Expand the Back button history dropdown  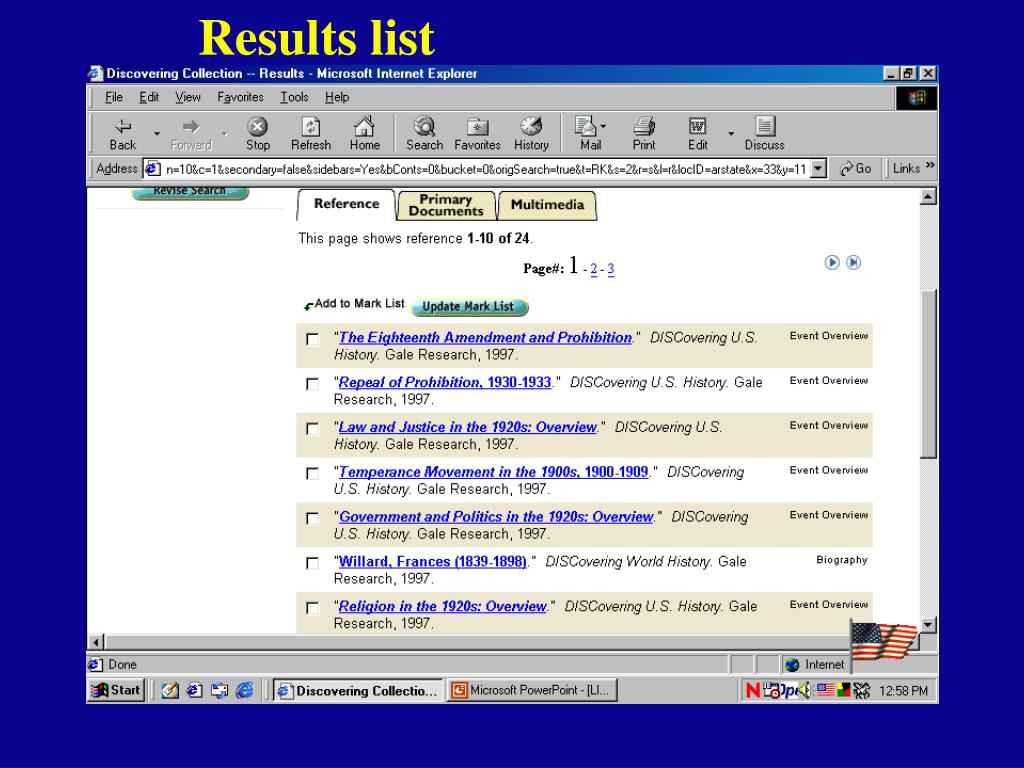pyautogui.click(x=157, y=134)
